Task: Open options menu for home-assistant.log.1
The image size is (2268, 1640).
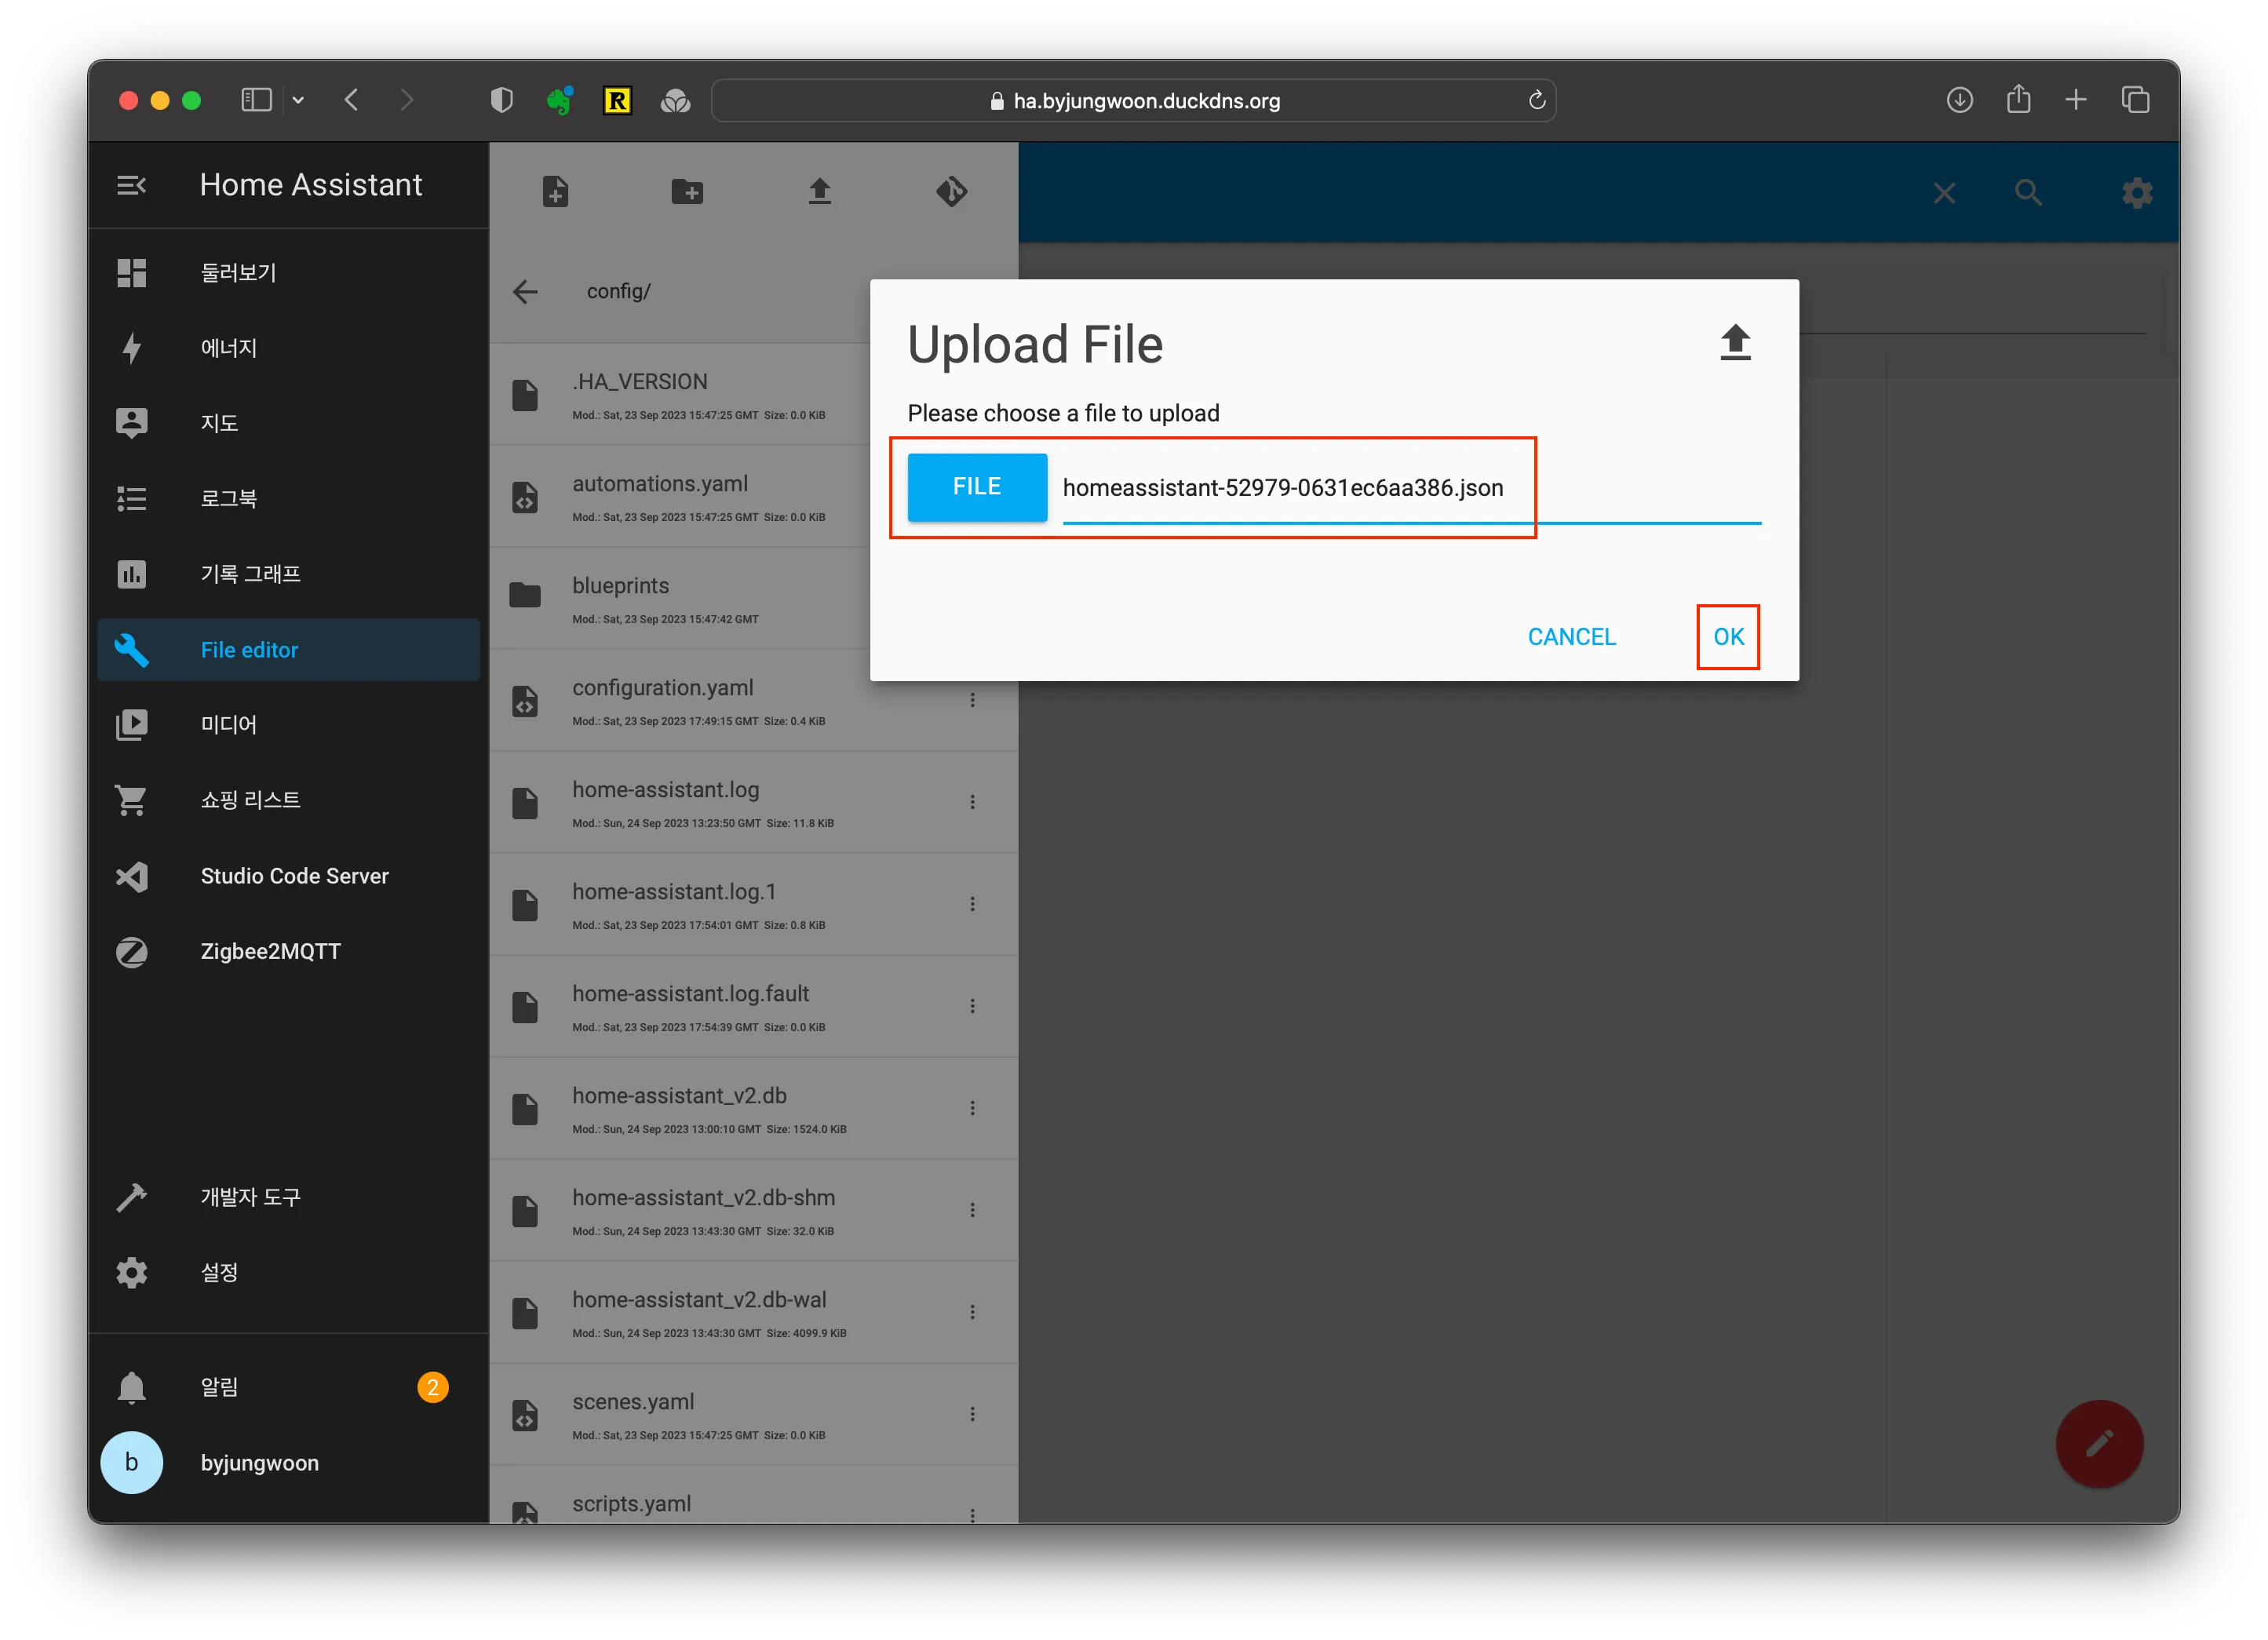Action: tap(972, 904)
